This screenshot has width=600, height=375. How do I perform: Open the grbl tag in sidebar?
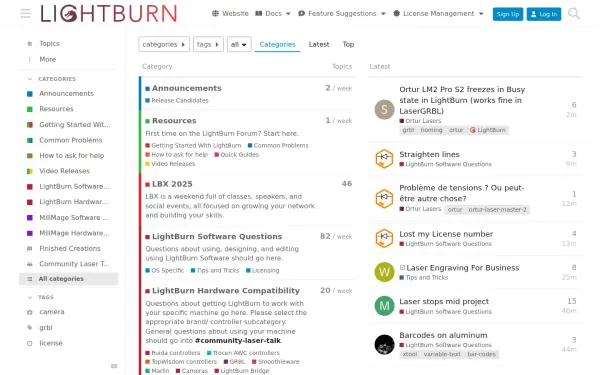[46, 328]
